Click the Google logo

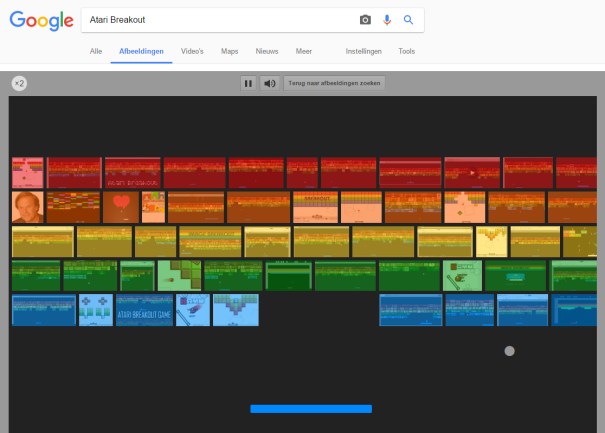click(x=42, y=20)
